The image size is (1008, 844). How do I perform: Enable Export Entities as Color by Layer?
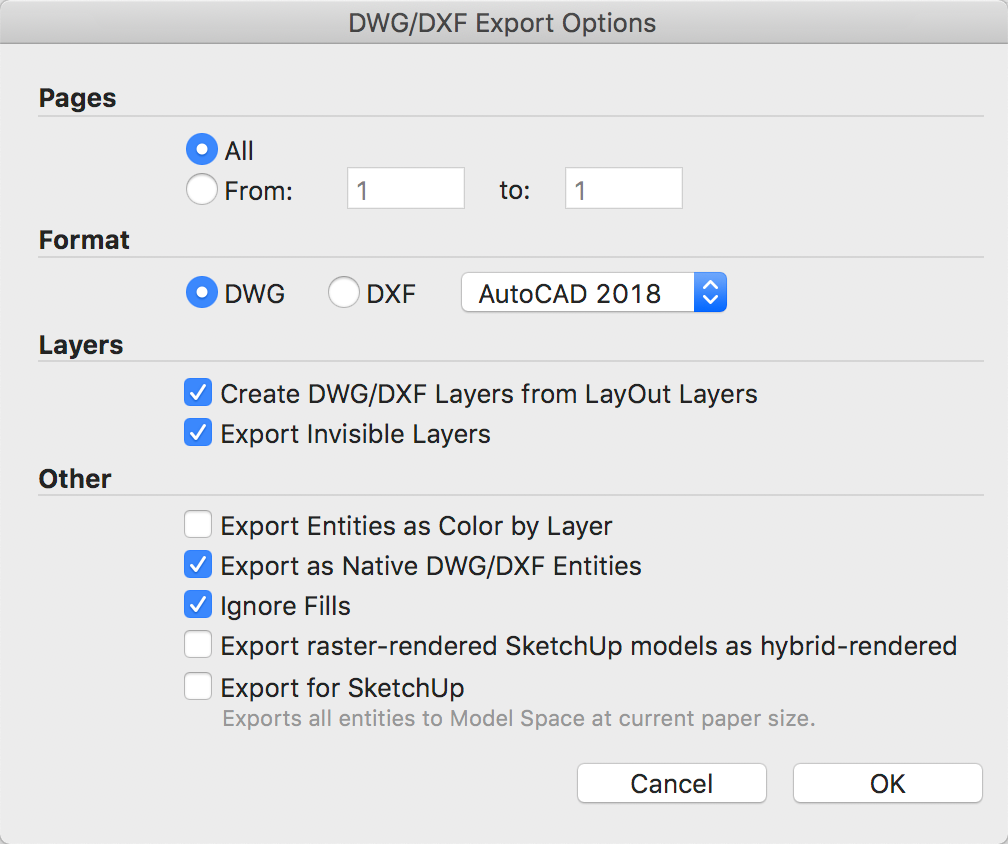198,525
